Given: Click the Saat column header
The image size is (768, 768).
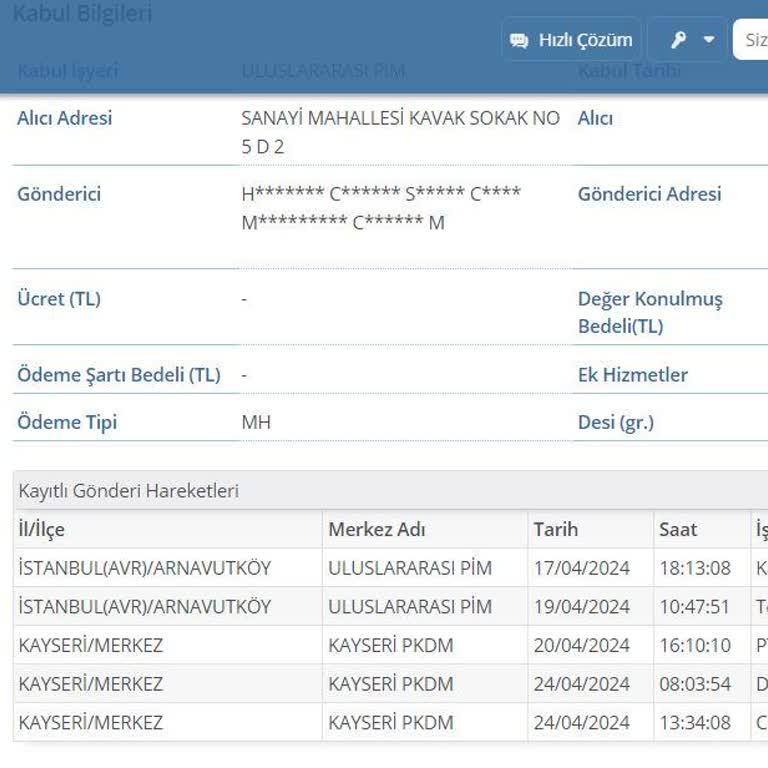Looking at the screenshot, I should (x=678, y=529).
